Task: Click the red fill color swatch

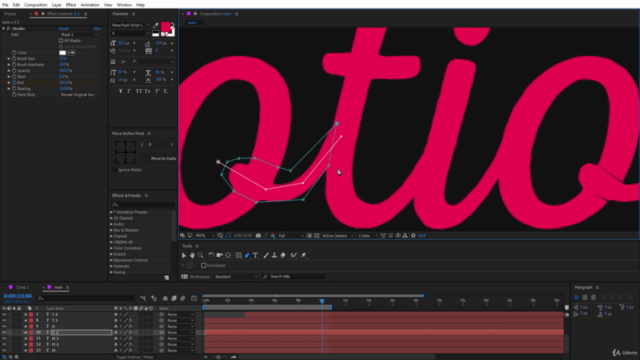Action: (x=165, y=27)
